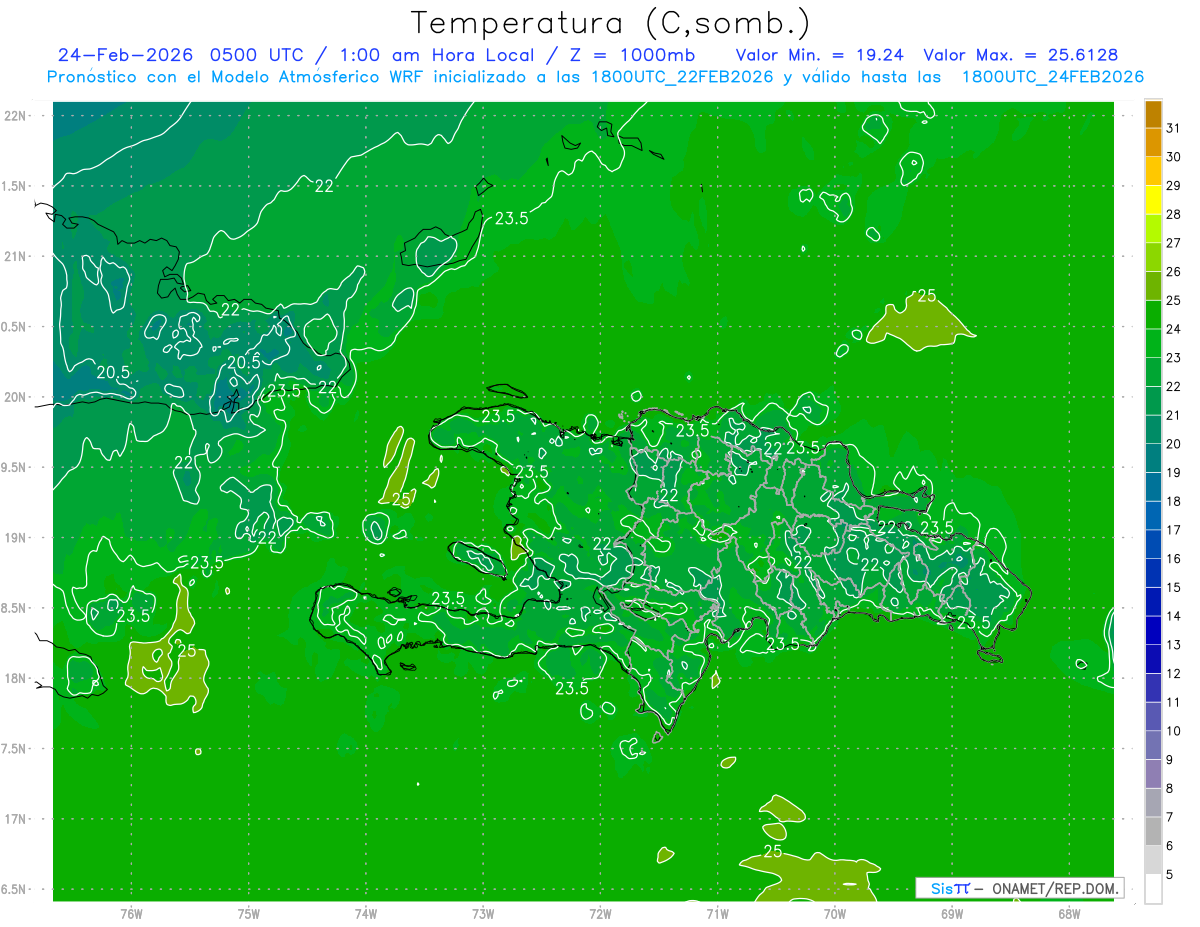Click color scale value 27
1200x927 pixels.
[x=1174, y=243]
